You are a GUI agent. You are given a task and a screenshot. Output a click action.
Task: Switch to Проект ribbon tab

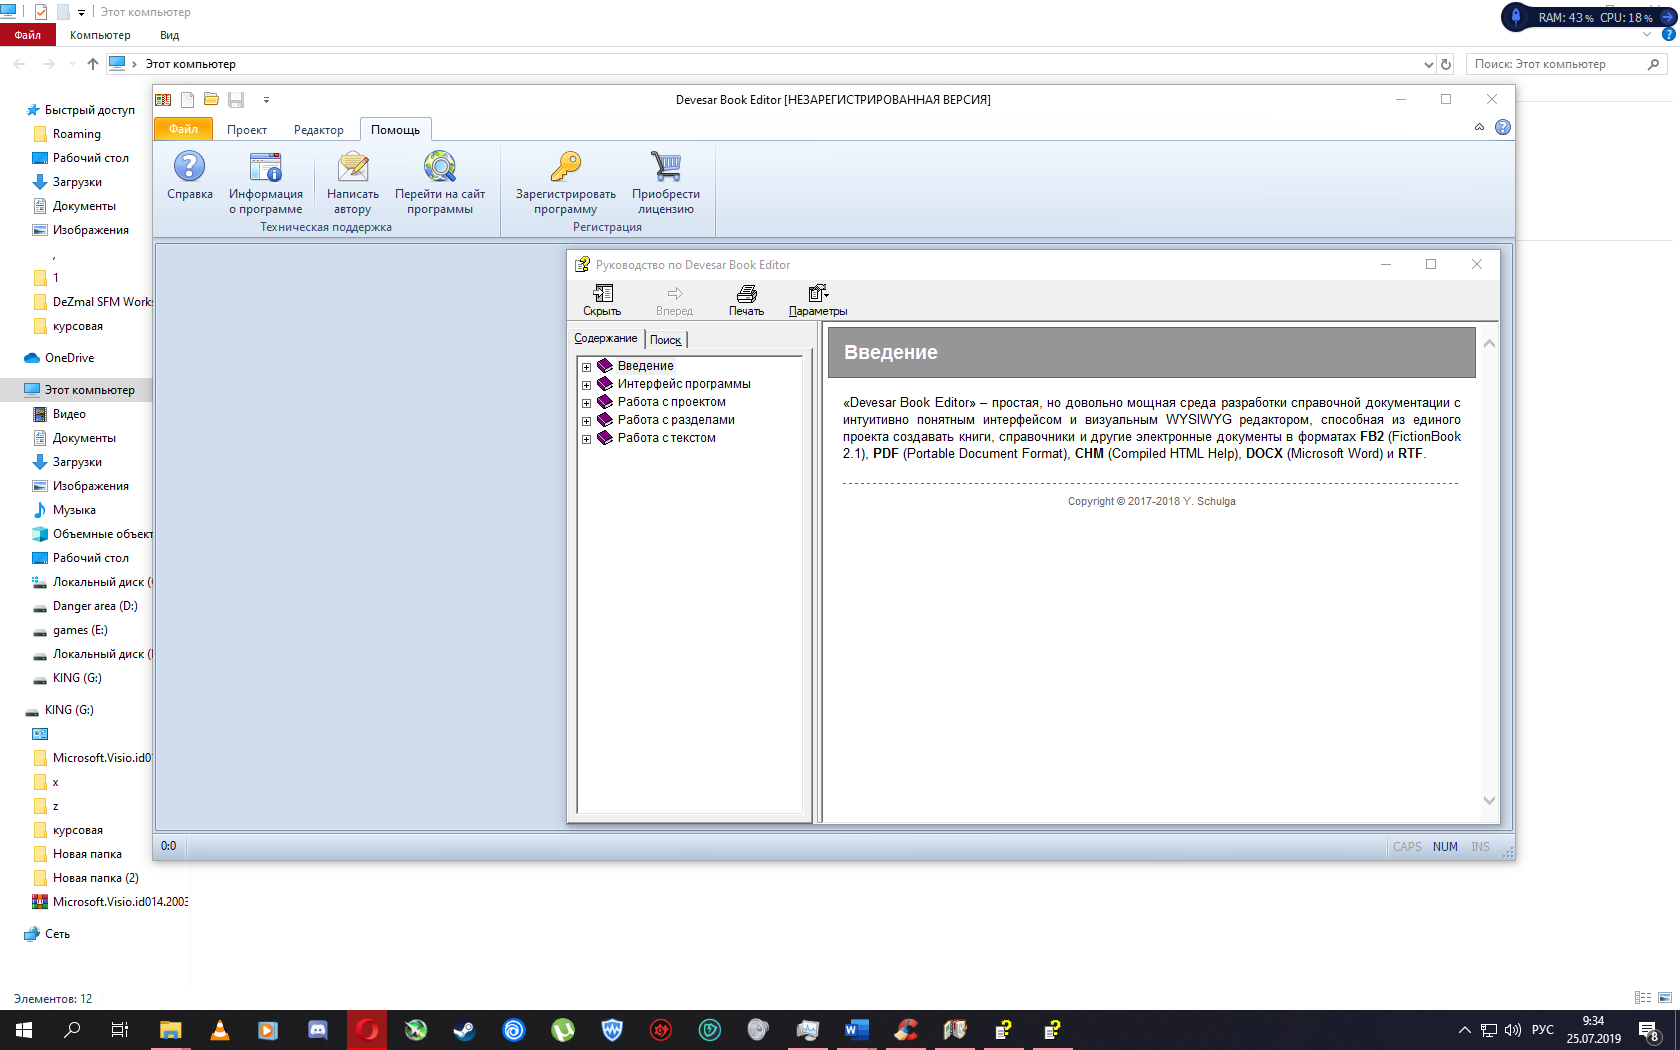tap(247, 130)
